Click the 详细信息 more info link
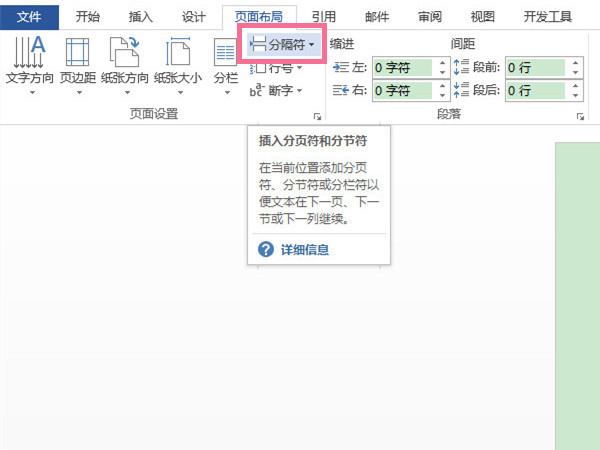Screen dimensions: 600x450 tap(305, 250)
